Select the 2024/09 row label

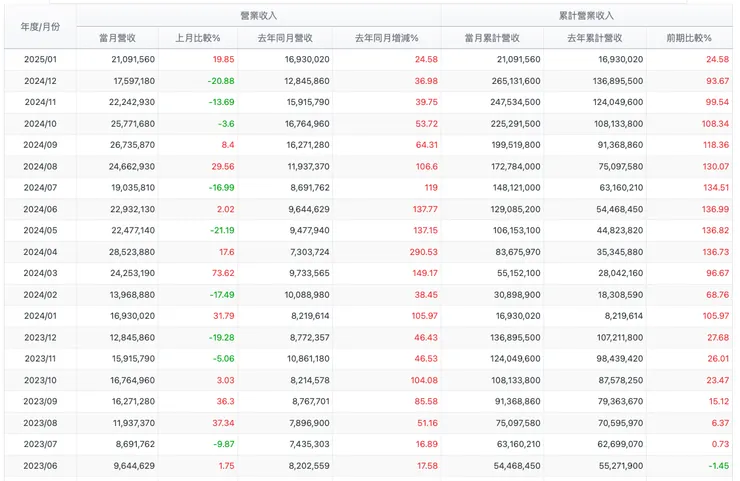(x=40, y=145)
